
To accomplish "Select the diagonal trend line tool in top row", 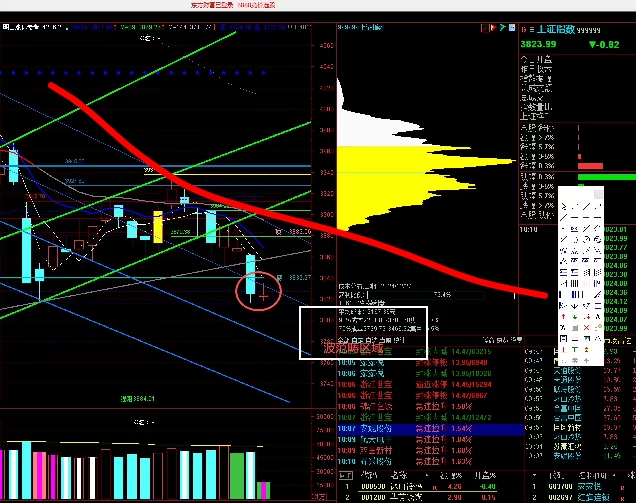I will point(587,206).
